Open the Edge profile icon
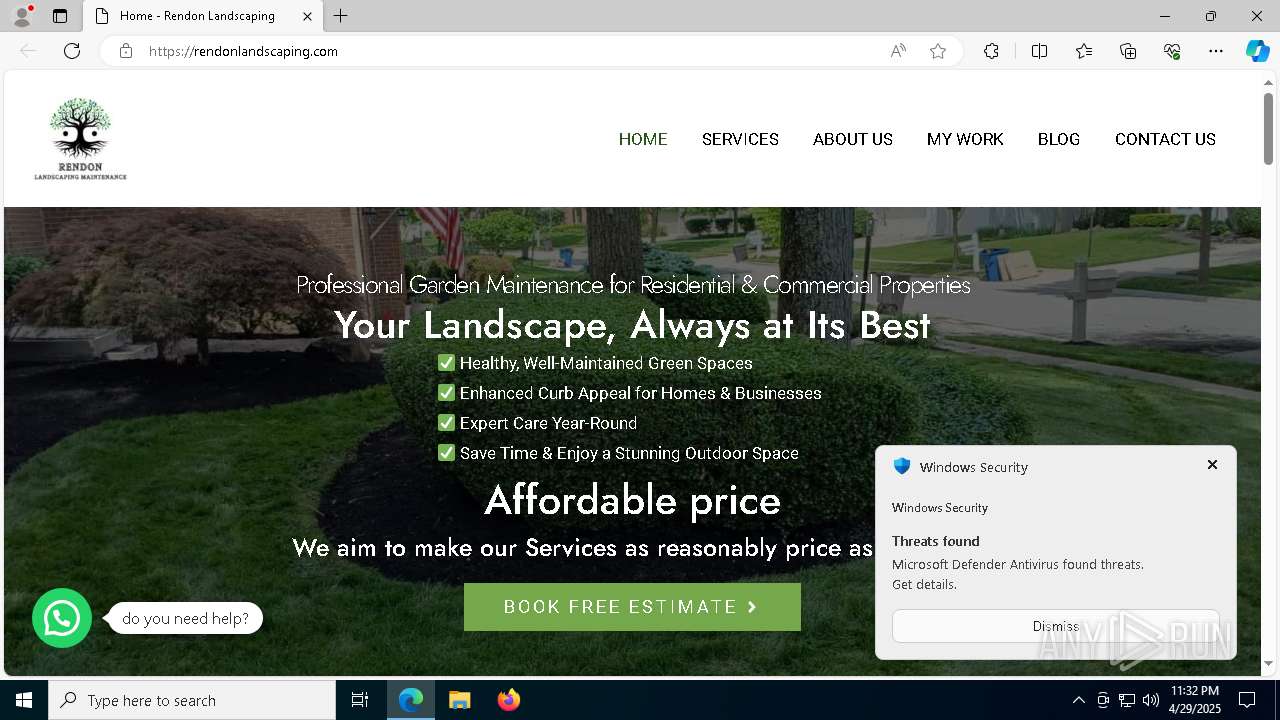 click(21, 16)
